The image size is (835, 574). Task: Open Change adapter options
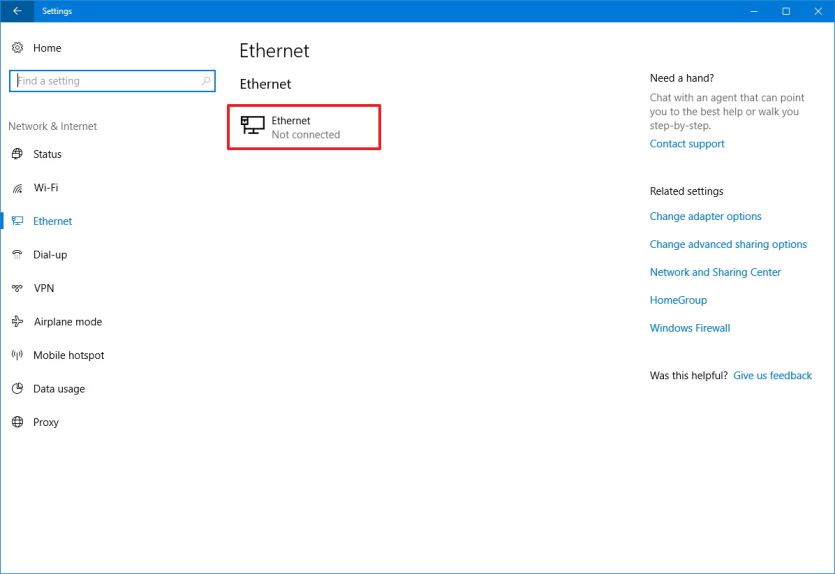[705, 216]
